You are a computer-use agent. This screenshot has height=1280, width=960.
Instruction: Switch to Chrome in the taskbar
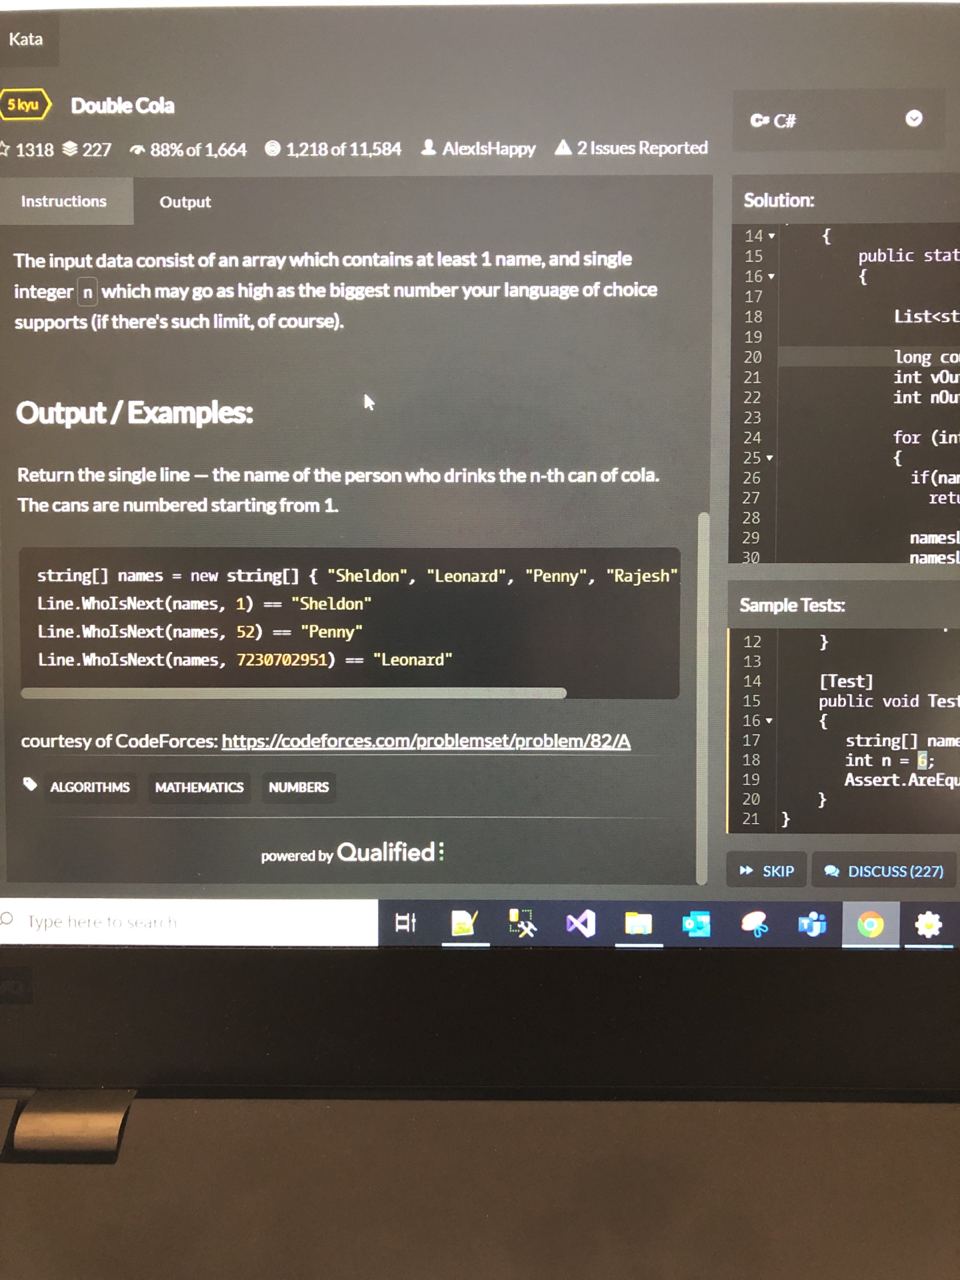pyautogui.click(x=870, y=925)
